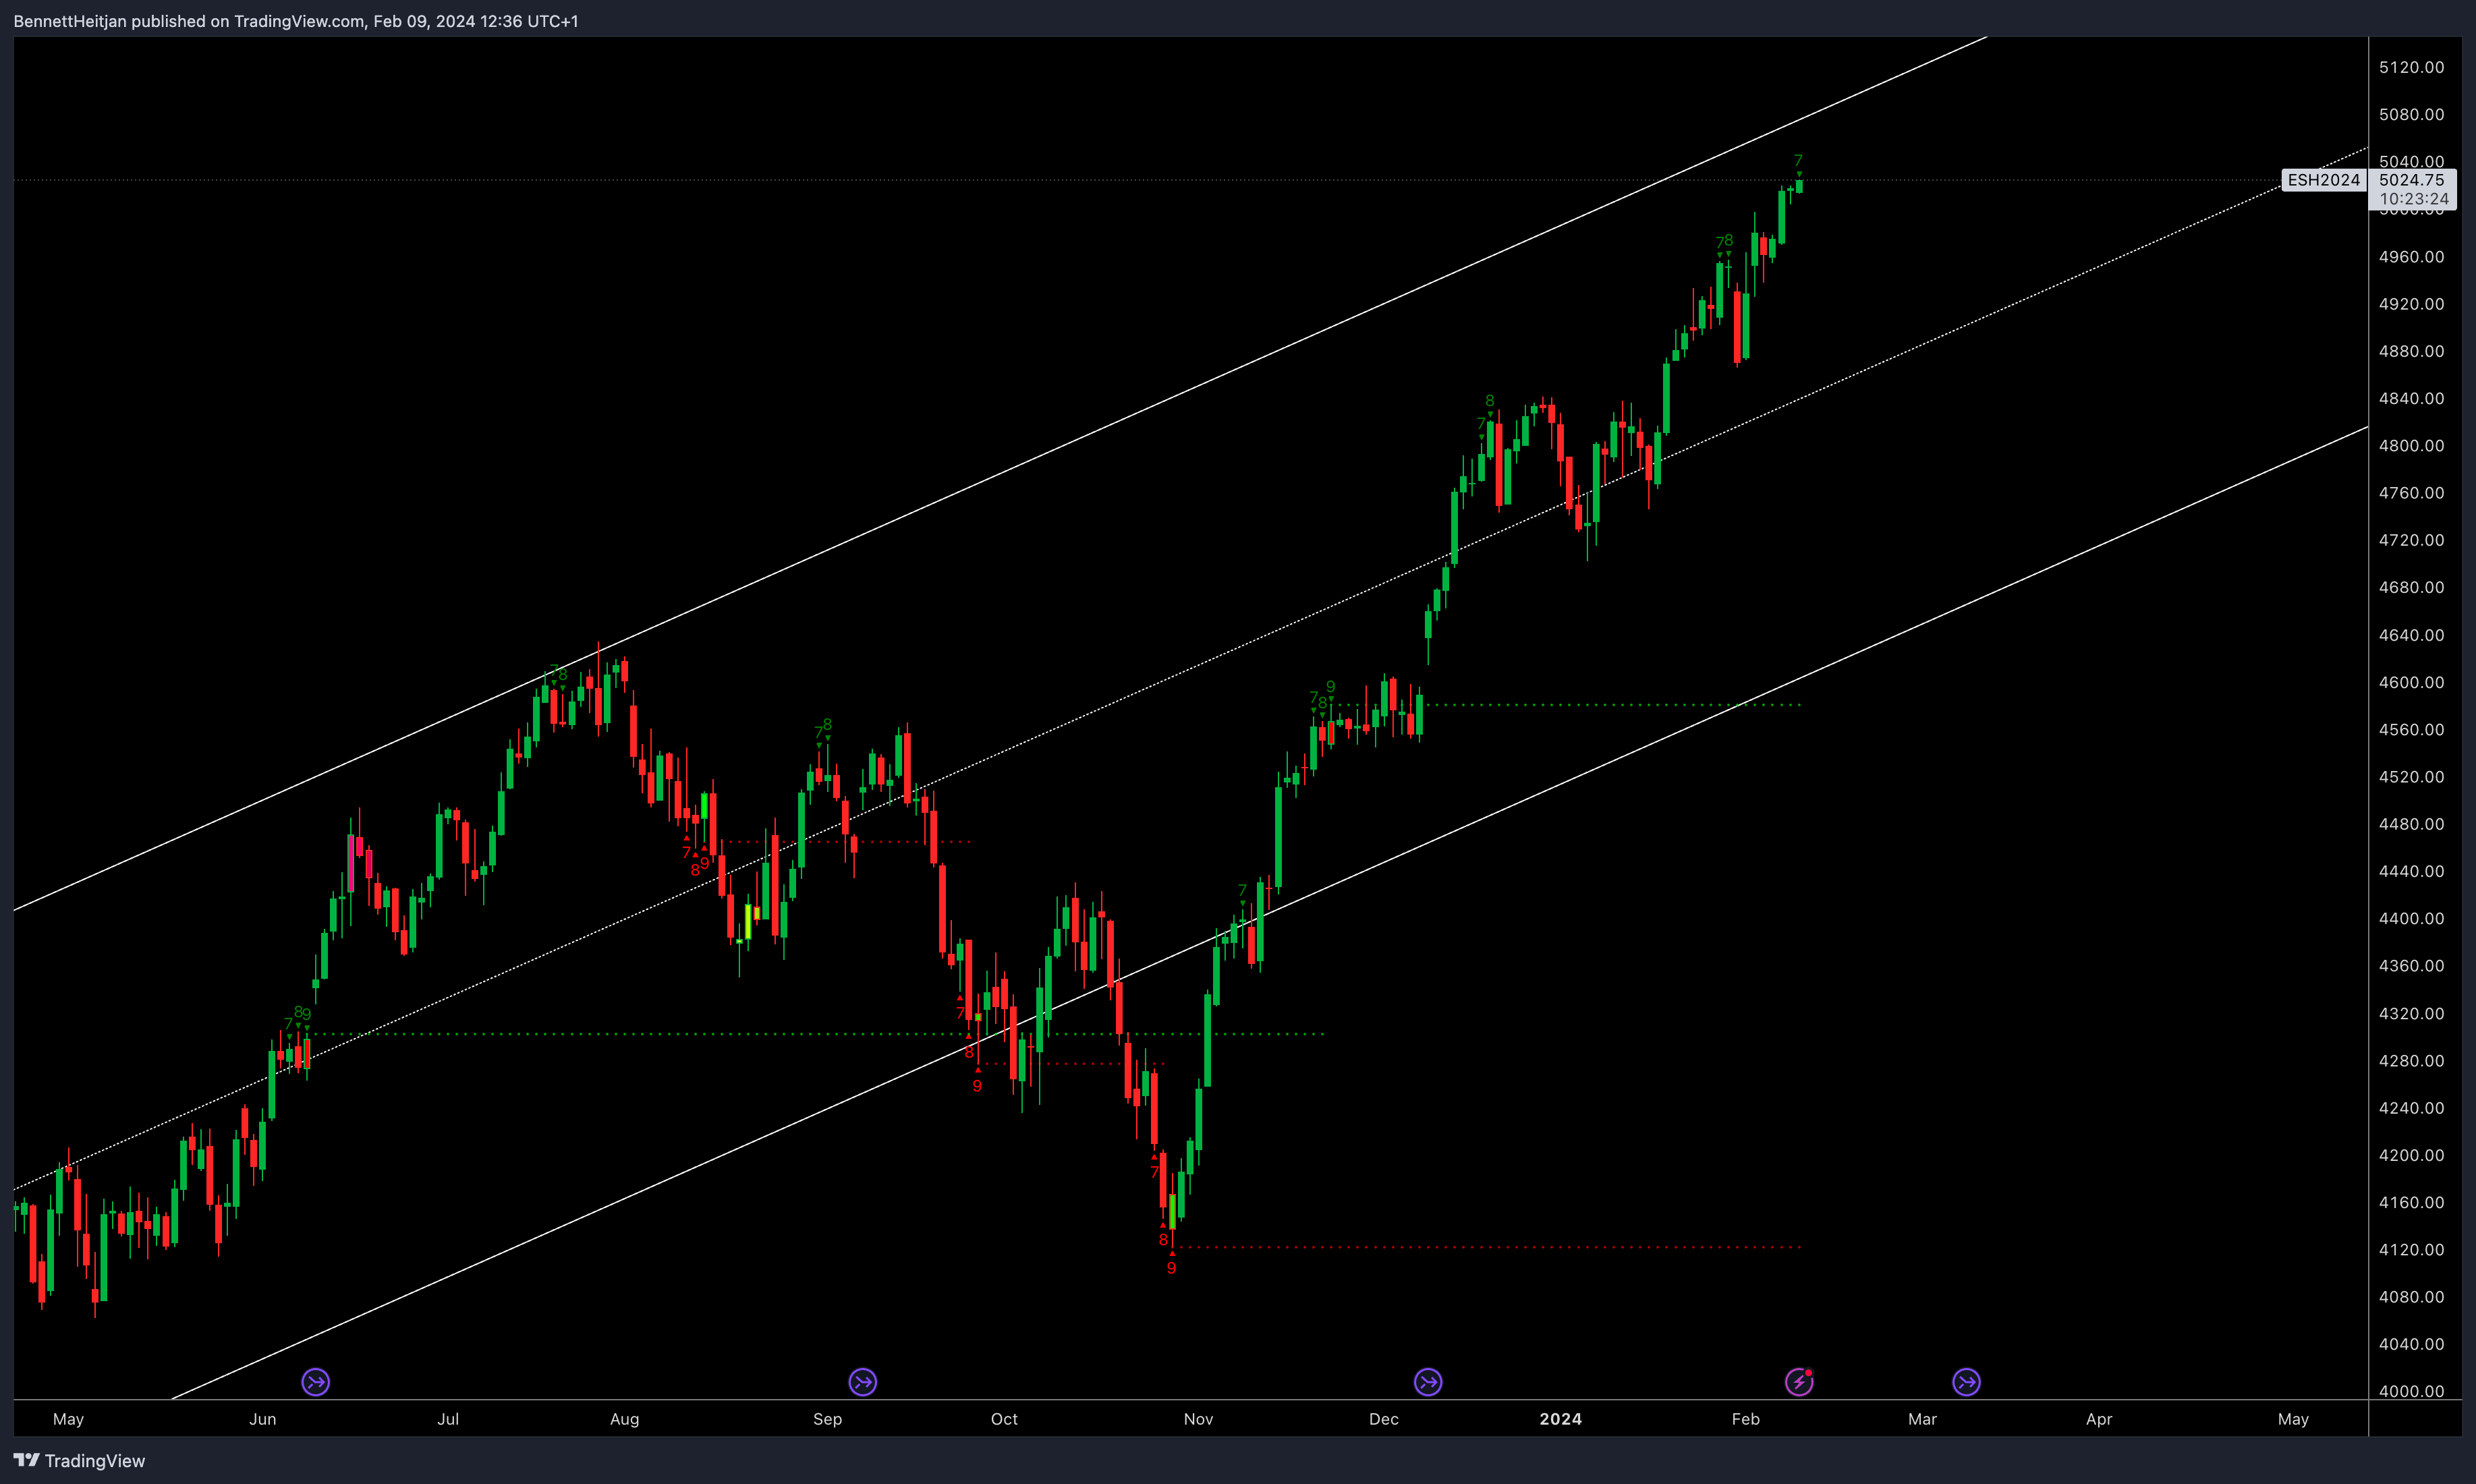Click the TradingView logo at bottom left
This screenshot has height=1484, width=2476.
tap(79, 1461)
